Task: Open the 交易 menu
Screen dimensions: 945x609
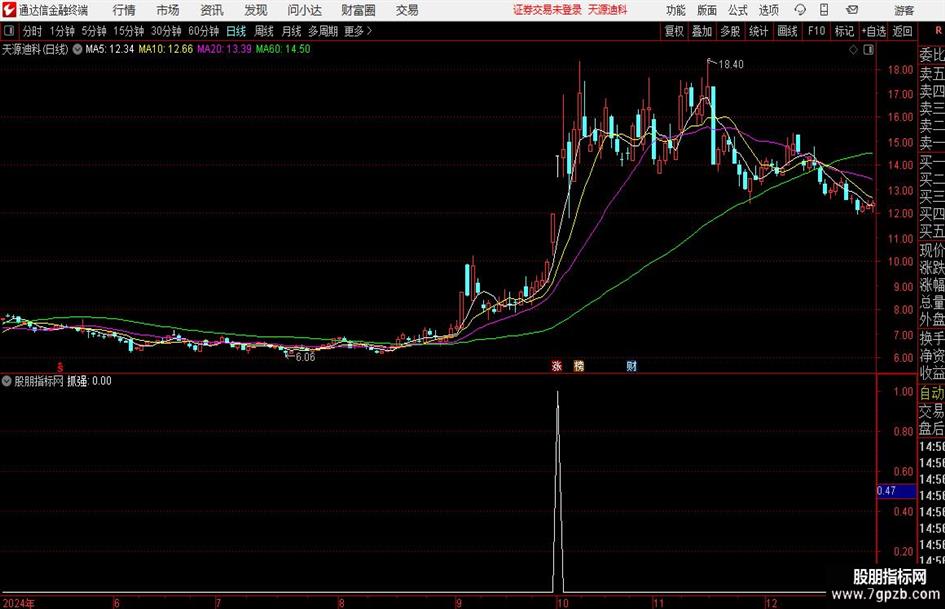Action: (407, 10)
